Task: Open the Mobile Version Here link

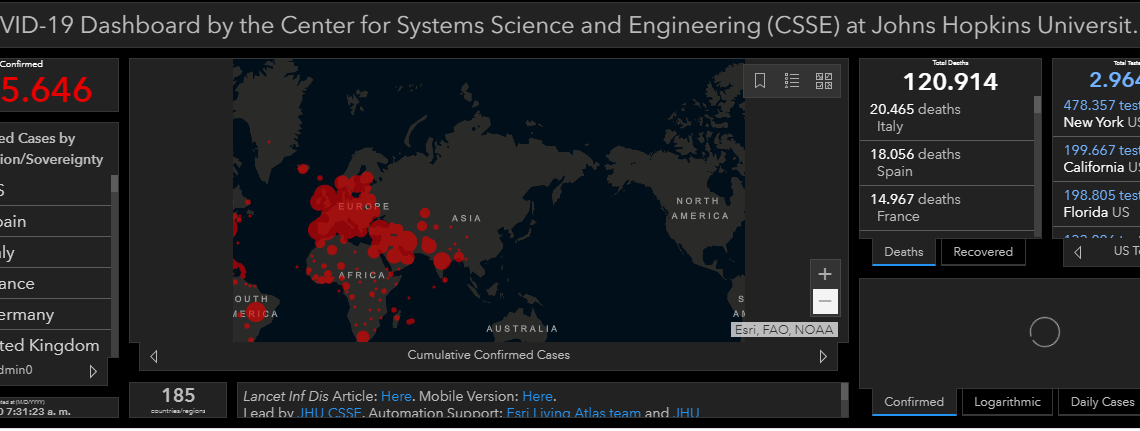Action: [537, 397]
